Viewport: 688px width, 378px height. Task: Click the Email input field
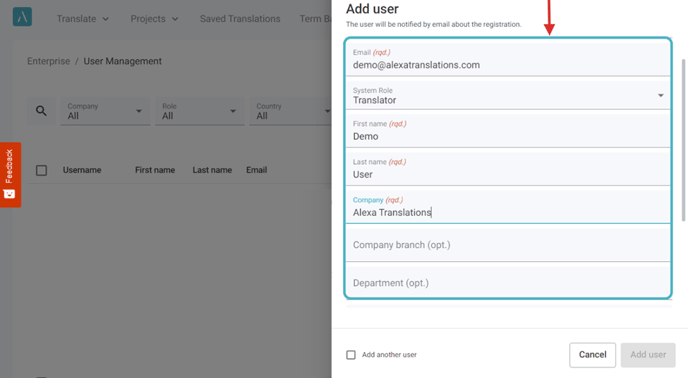point(508,59)
